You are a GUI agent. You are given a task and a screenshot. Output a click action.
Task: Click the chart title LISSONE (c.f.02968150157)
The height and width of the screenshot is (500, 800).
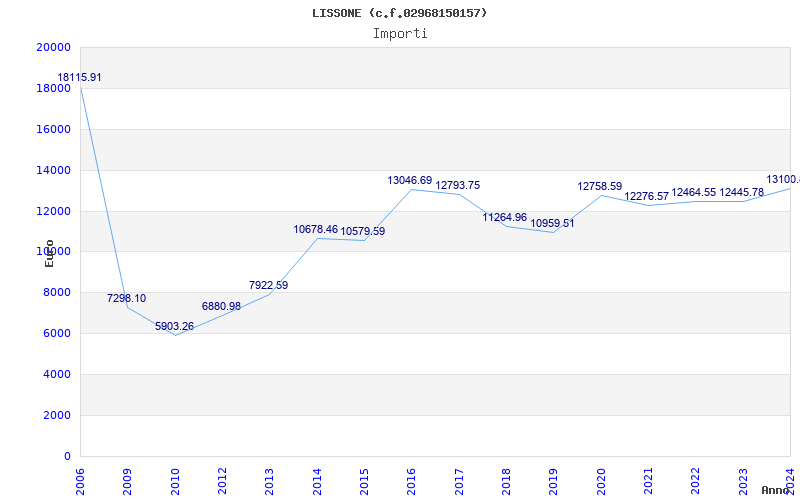(x=399, y=13)
